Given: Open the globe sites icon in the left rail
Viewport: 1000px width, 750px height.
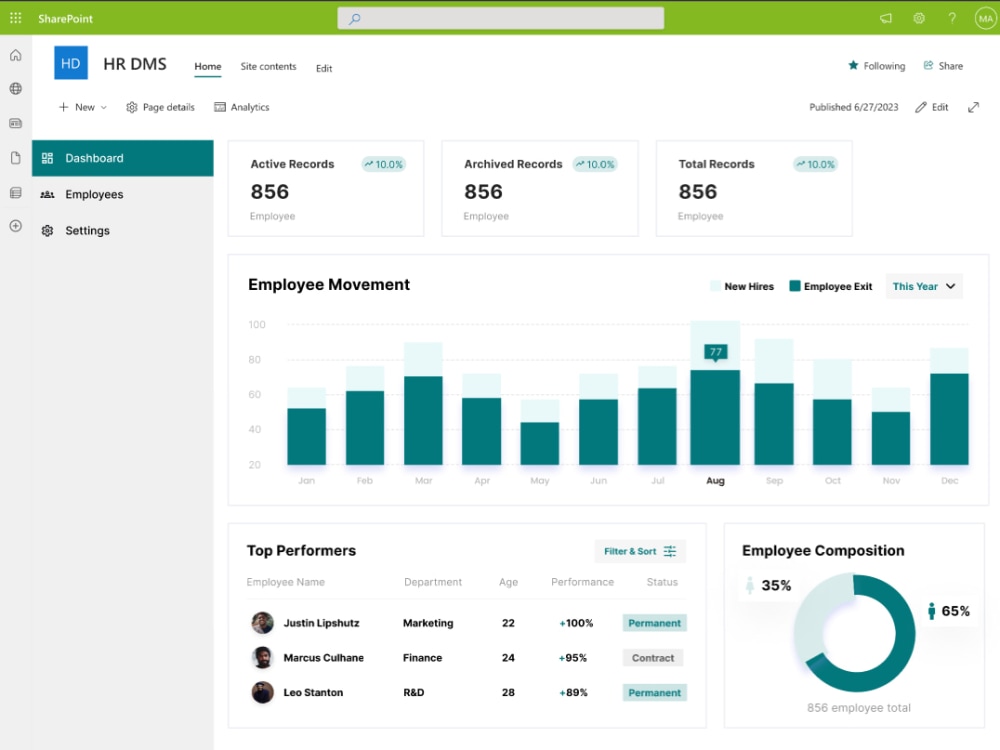Looking at the screenshot, I should (16, 89).
